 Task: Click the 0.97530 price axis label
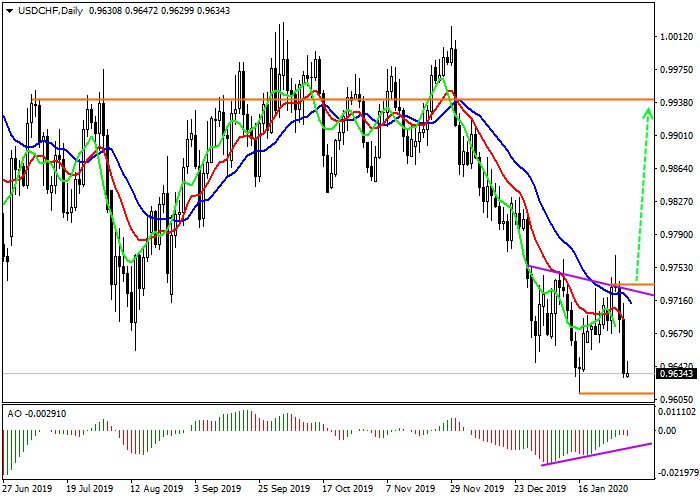pos(678,268)
